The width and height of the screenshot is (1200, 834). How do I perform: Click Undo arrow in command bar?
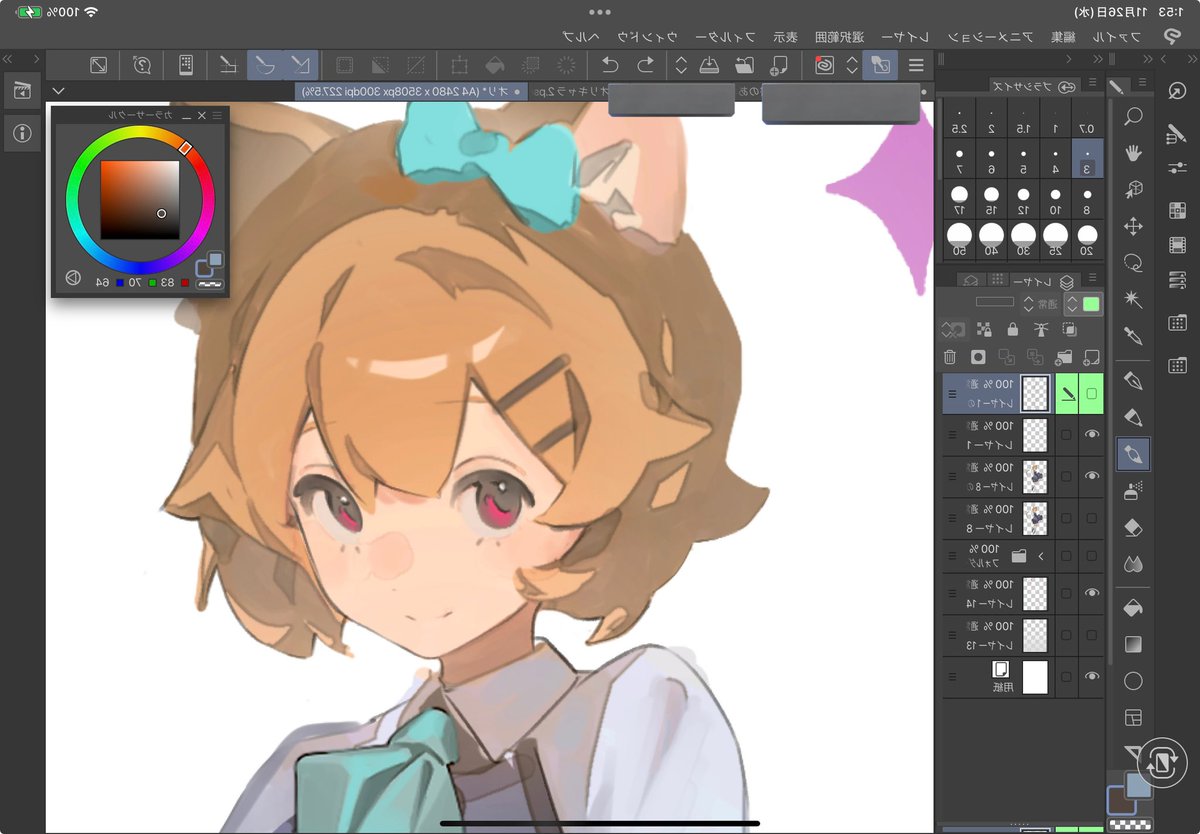[609, 66]
